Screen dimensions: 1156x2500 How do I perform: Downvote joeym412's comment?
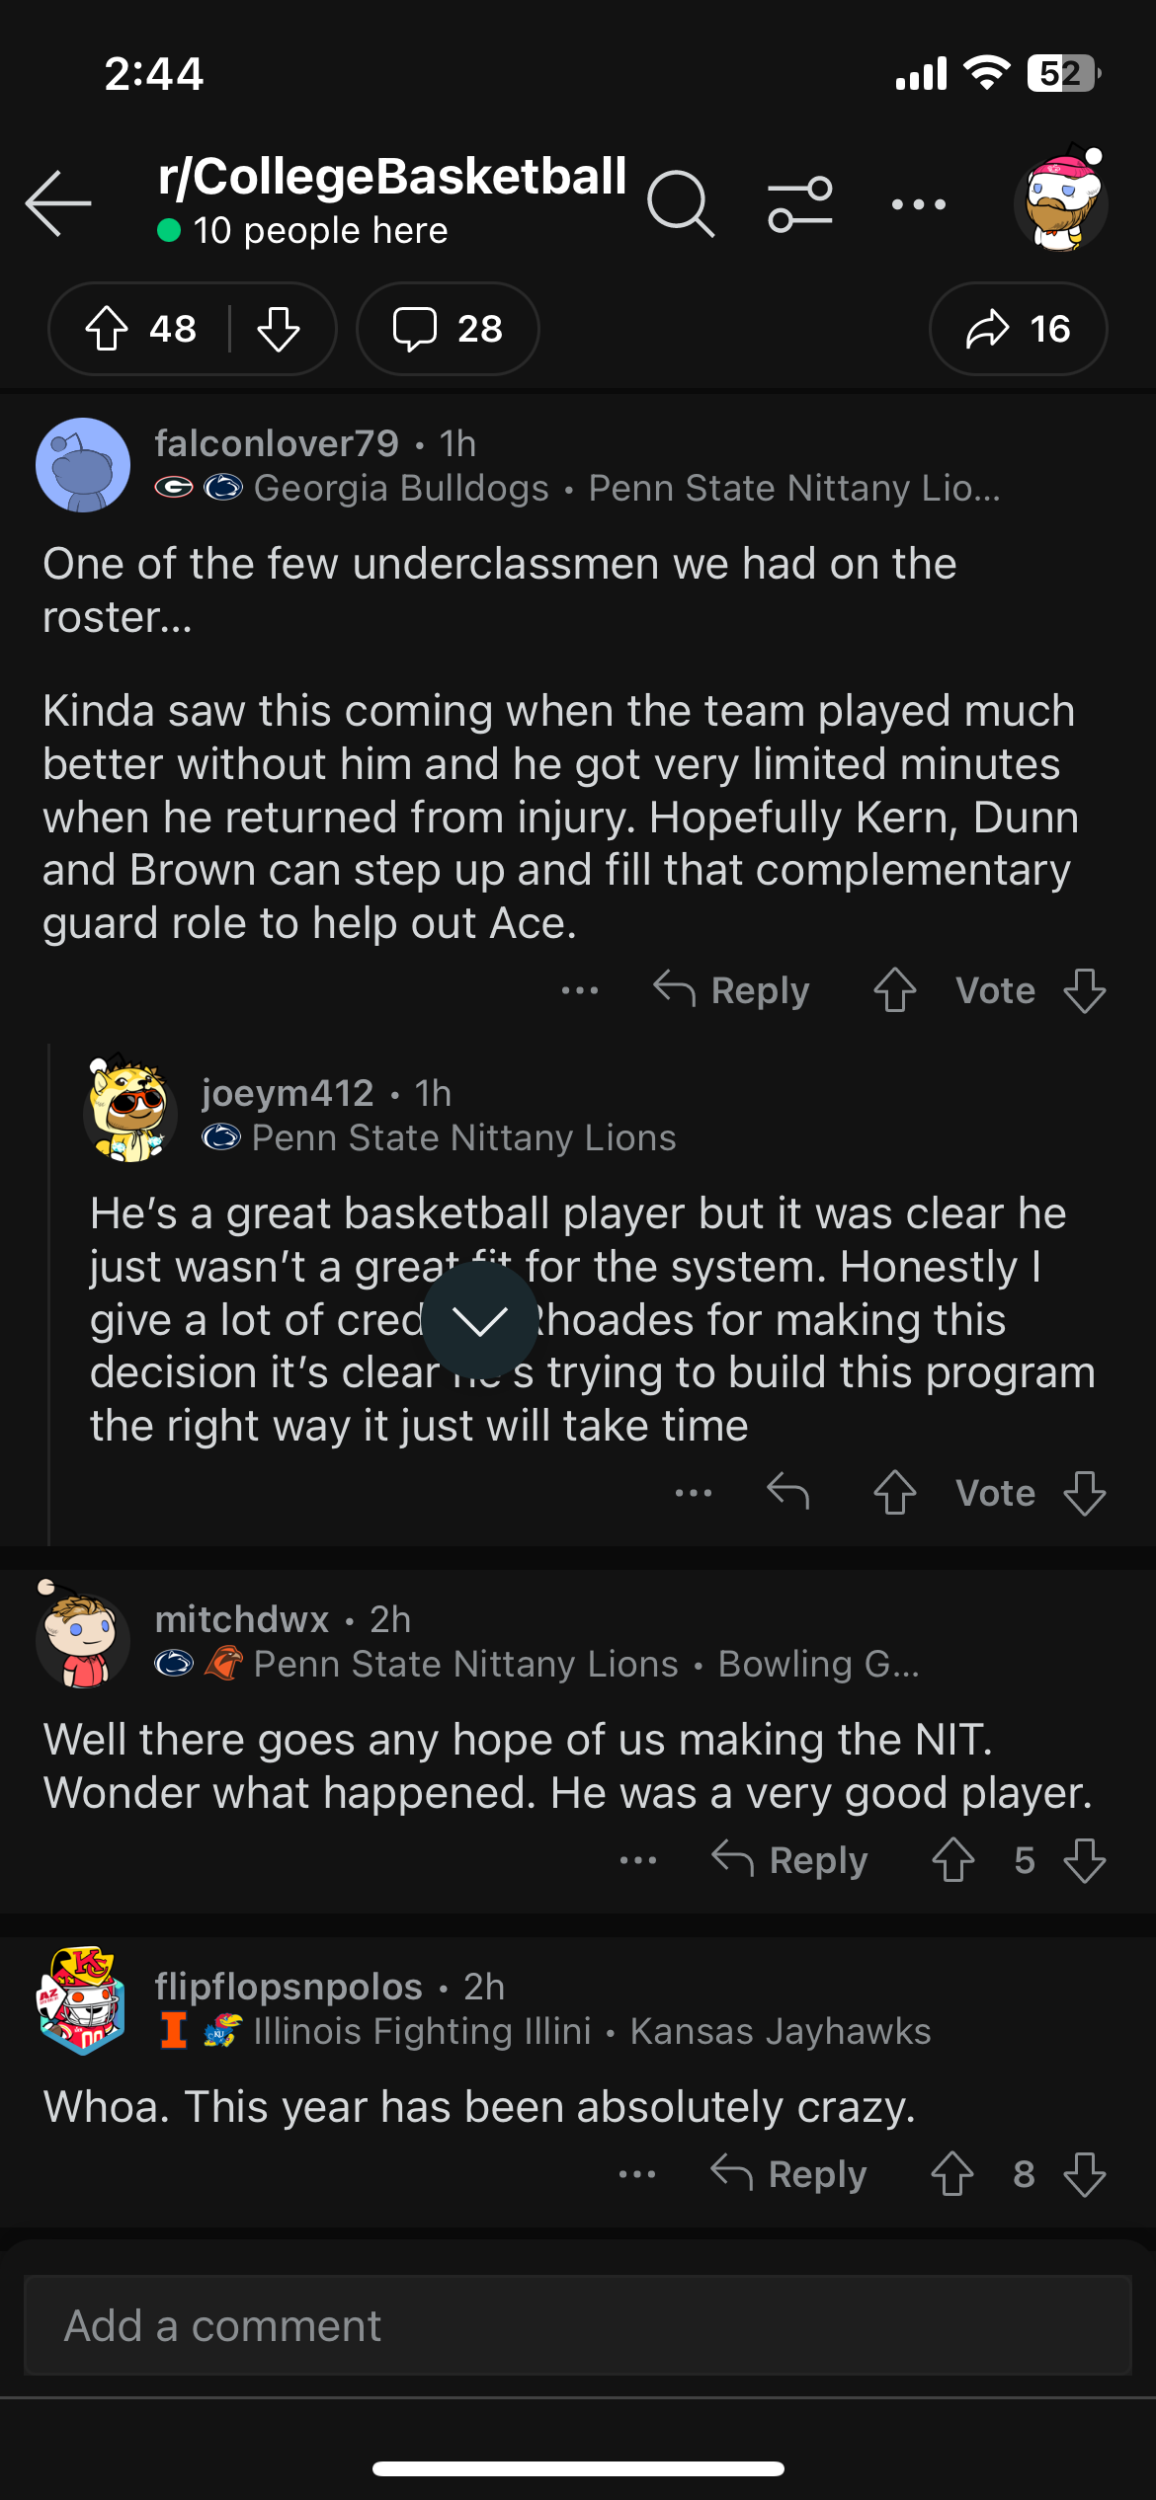coord(1085,1492)
